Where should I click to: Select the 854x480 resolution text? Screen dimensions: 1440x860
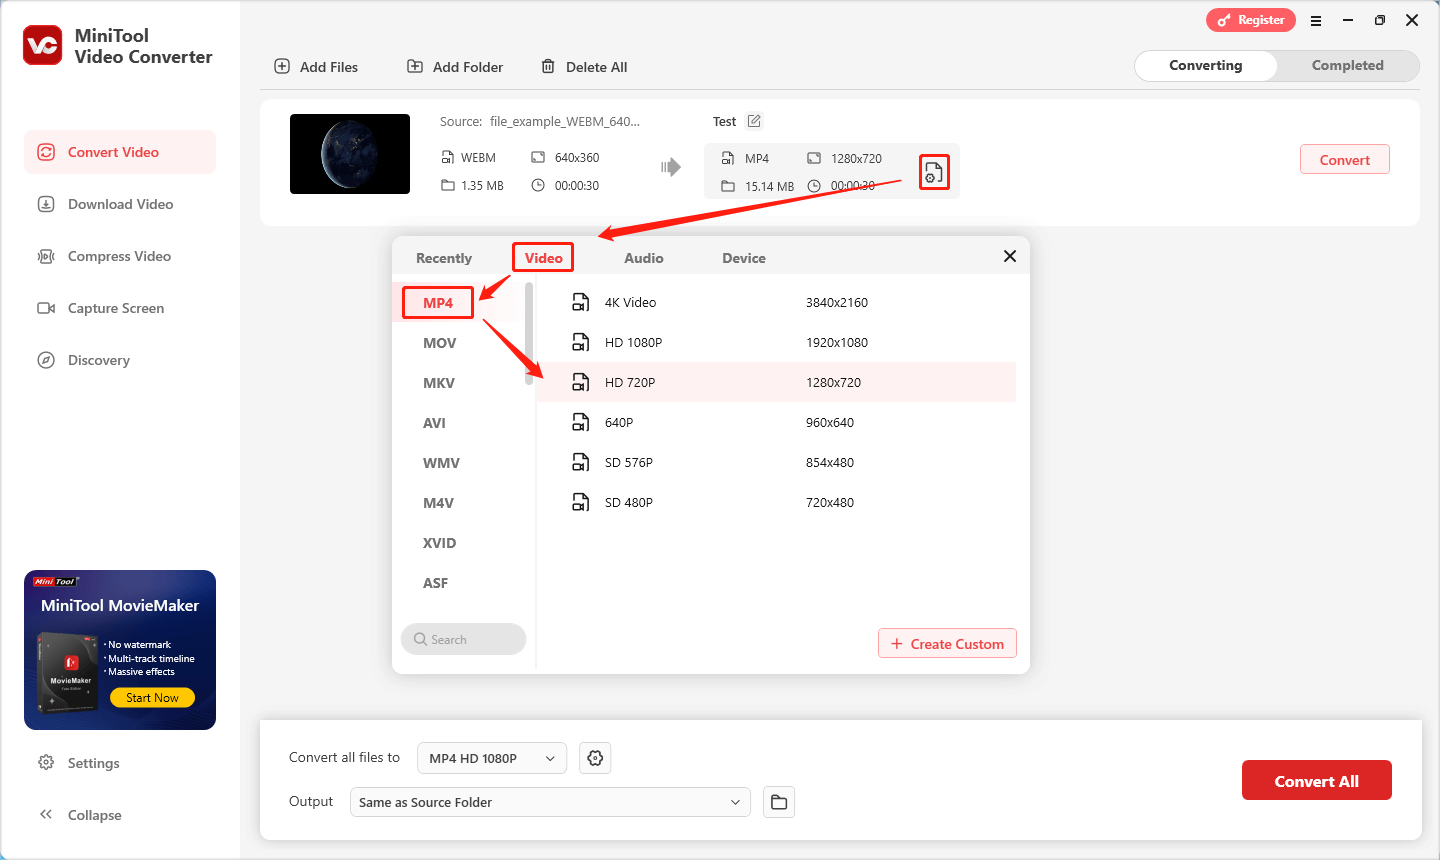[830, 462]
